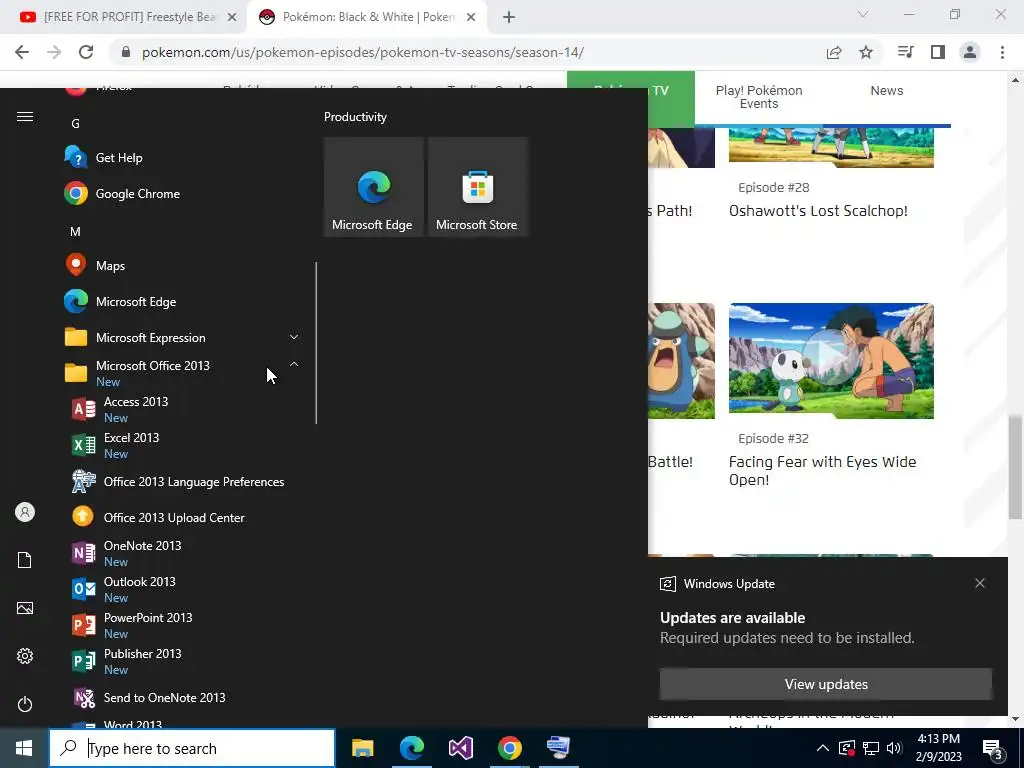
Task: Open the Action Center notifications
Action: tap(993, 748)
